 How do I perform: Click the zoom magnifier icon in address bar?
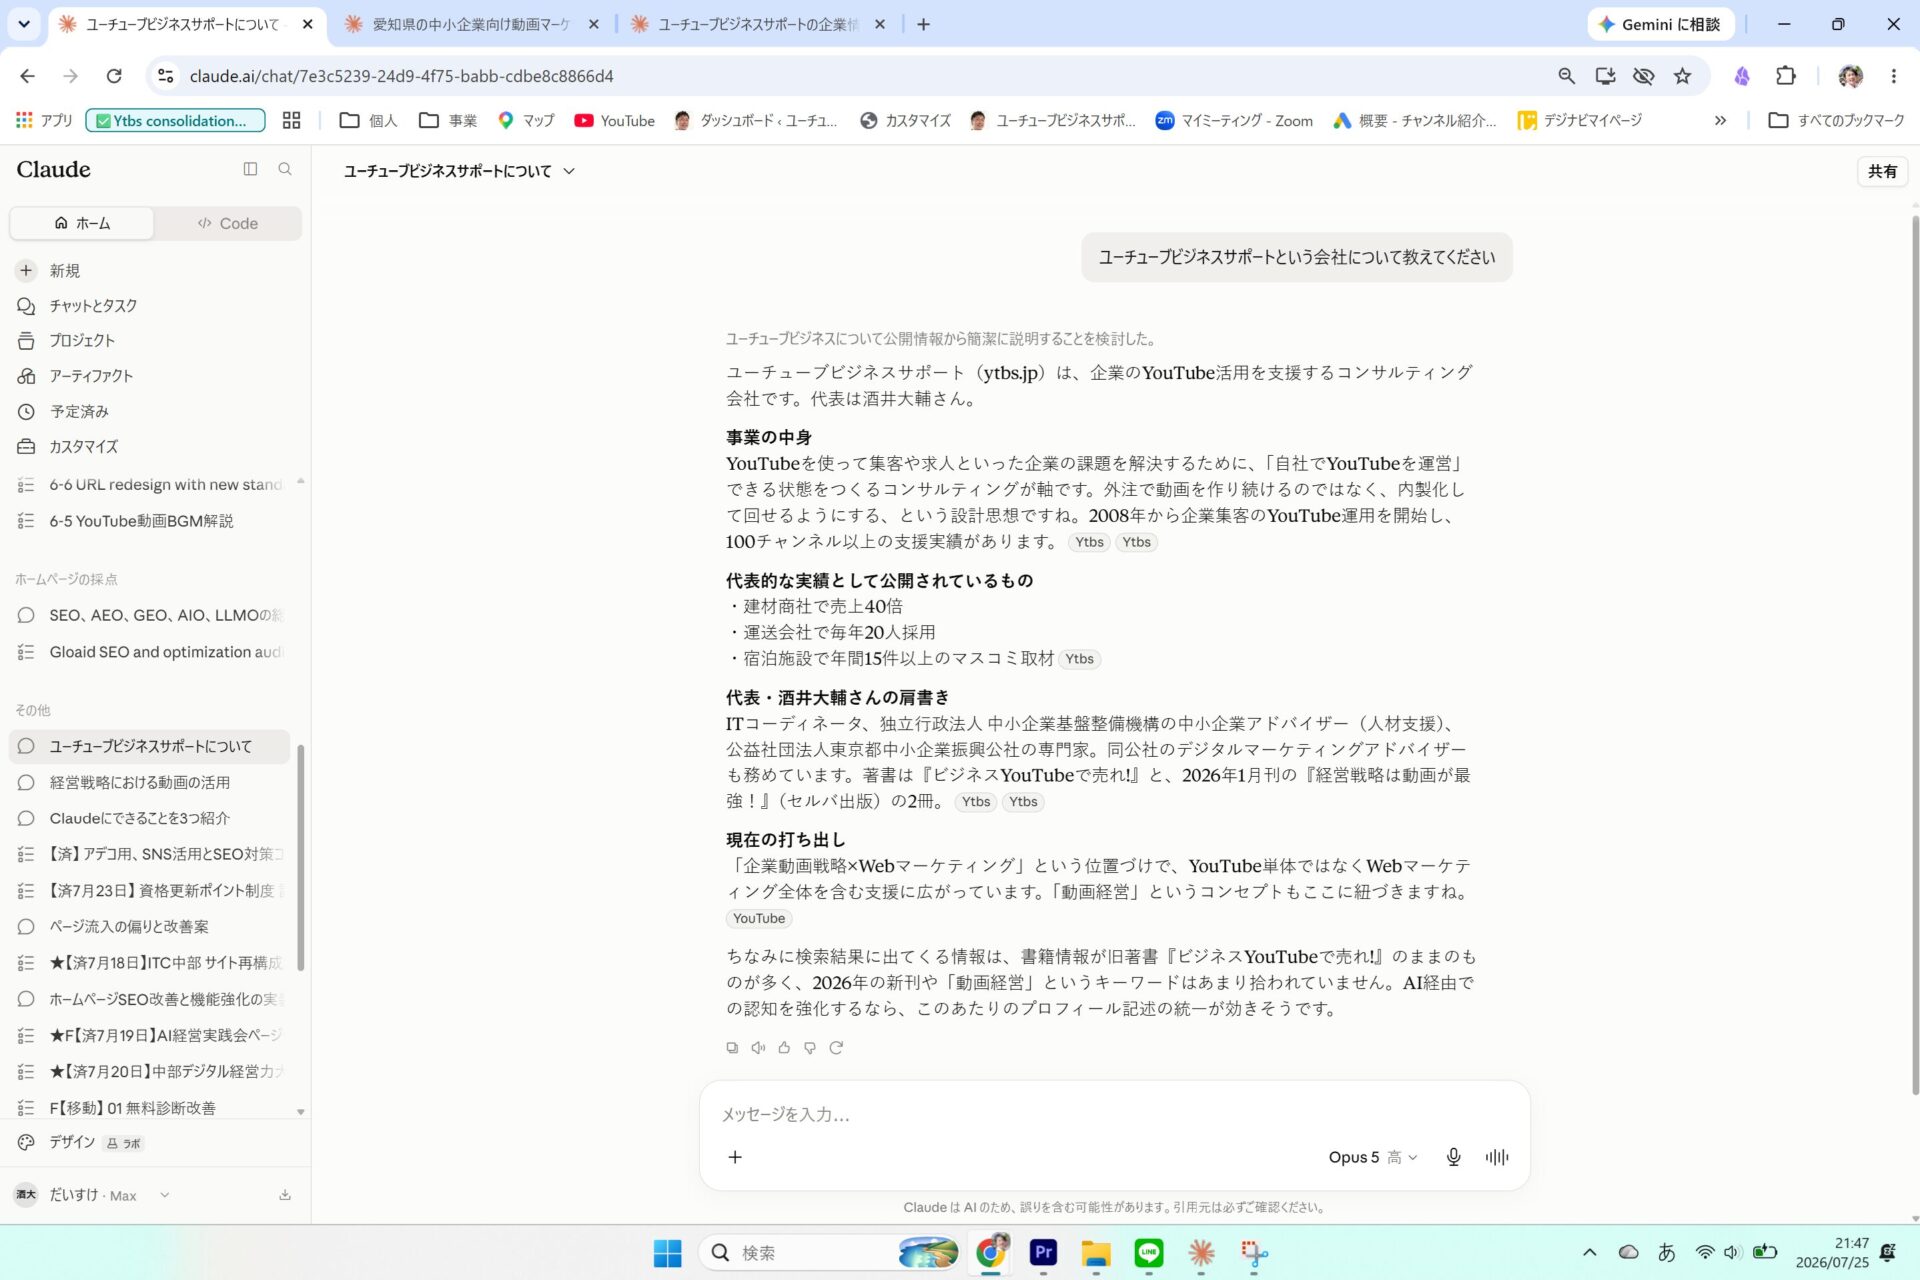[x=1566, y=76]
